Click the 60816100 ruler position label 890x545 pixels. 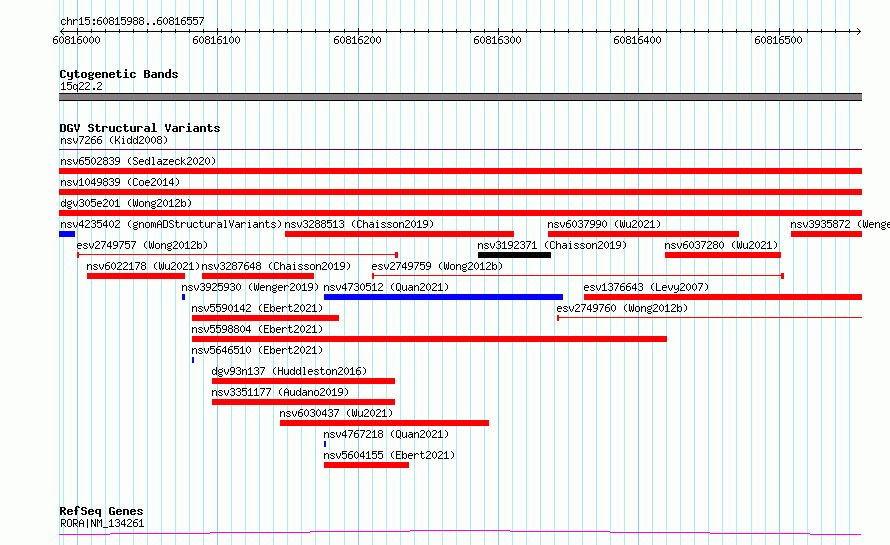click(216, 40)
